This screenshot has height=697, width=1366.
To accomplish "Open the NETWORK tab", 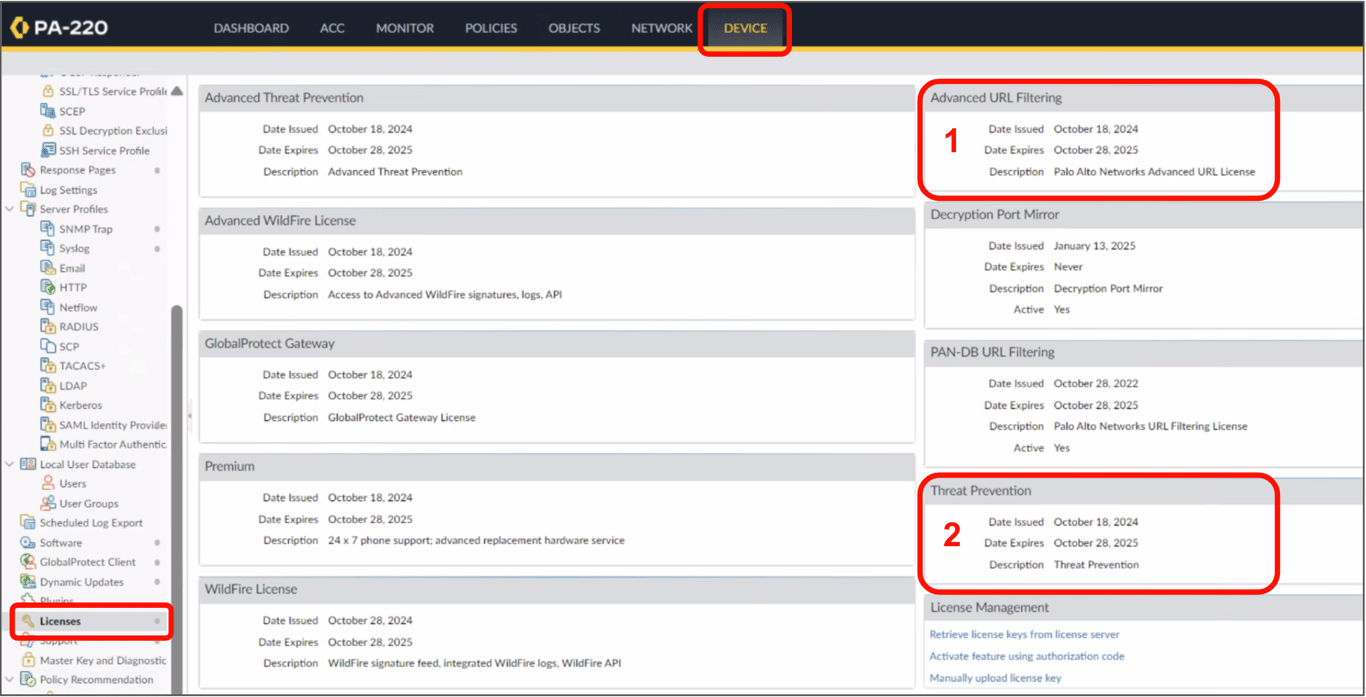I will click(x=662, y=28).
